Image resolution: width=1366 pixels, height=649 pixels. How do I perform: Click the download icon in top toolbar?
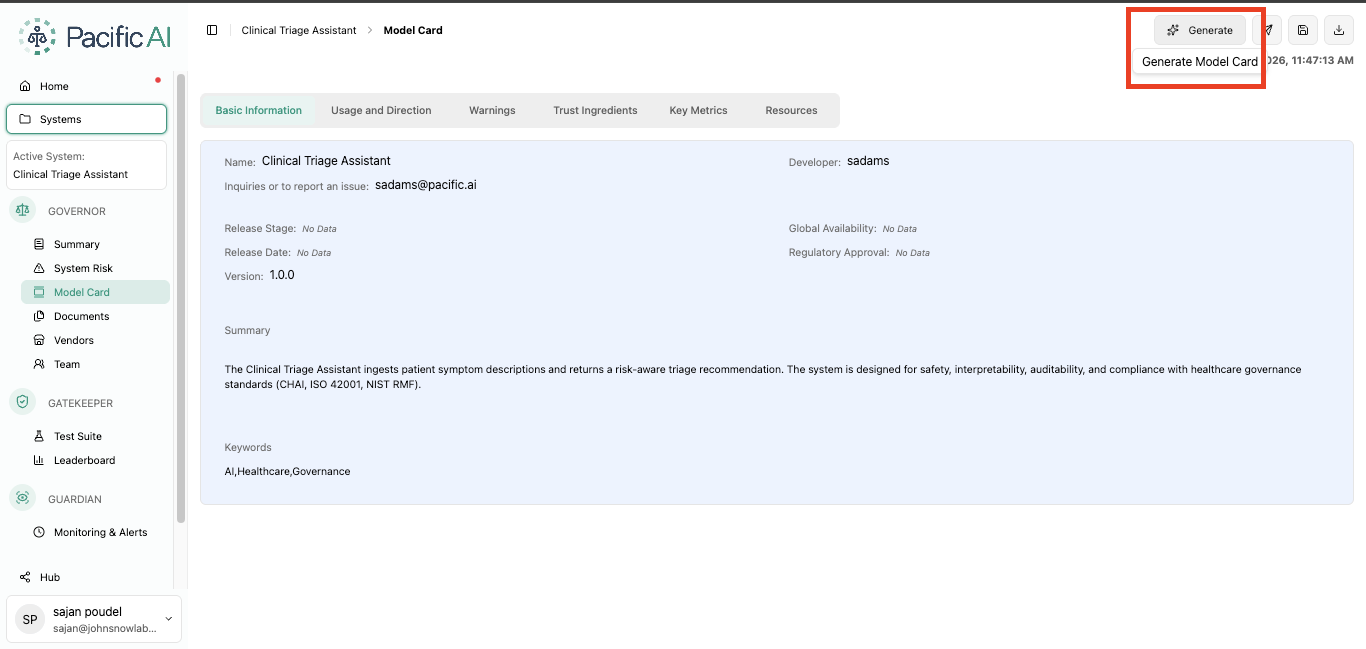point(1339,30)
